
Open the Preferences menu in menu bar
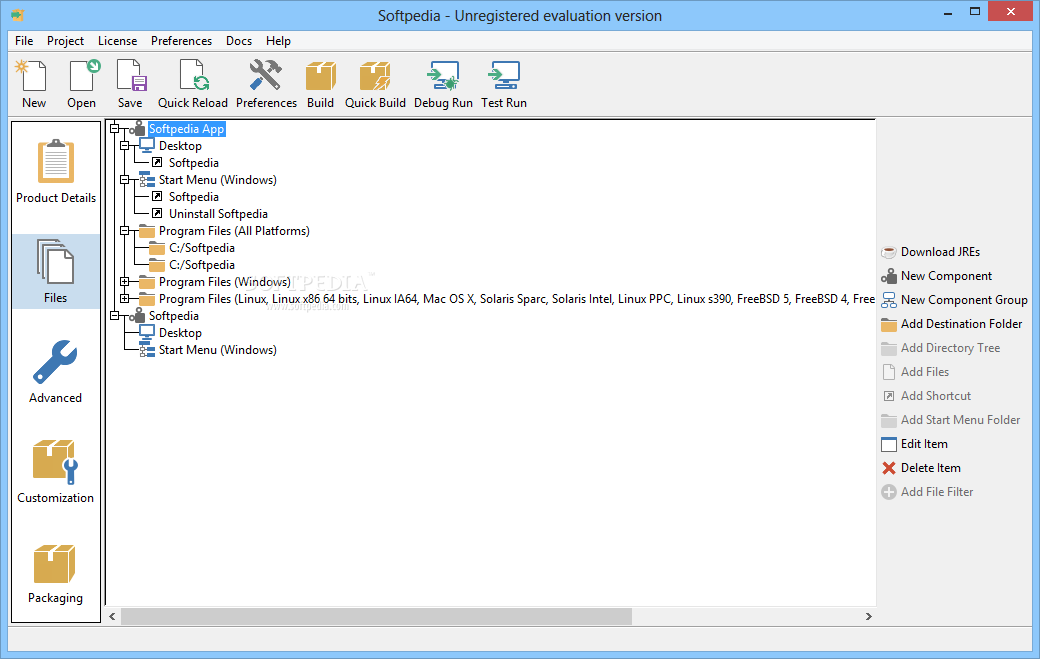point(181,40)
